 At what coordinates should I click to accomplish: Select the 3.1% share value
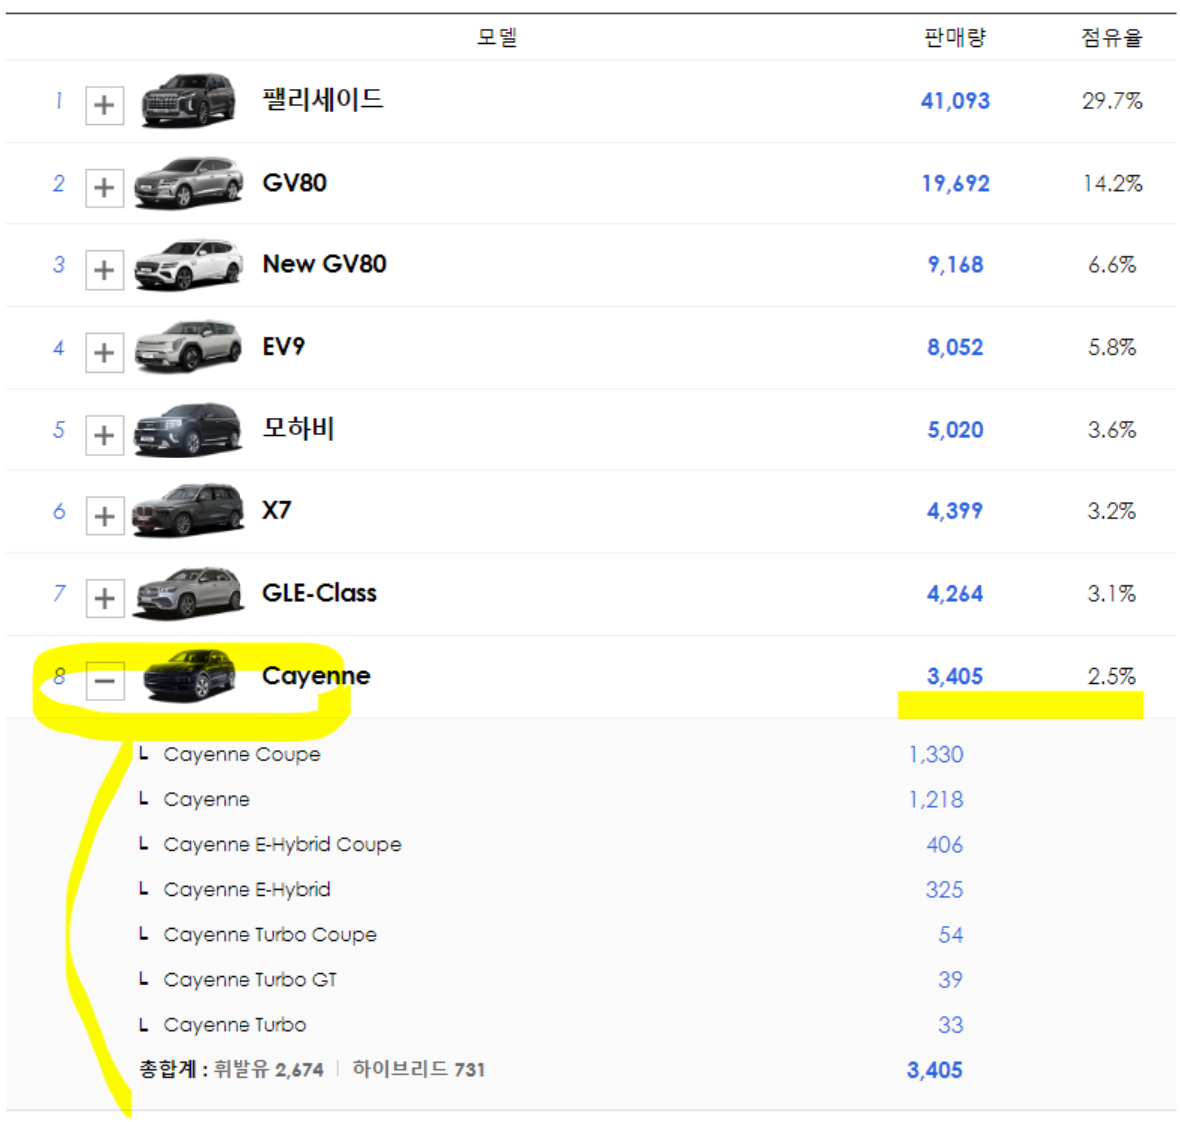(1112, 594)
